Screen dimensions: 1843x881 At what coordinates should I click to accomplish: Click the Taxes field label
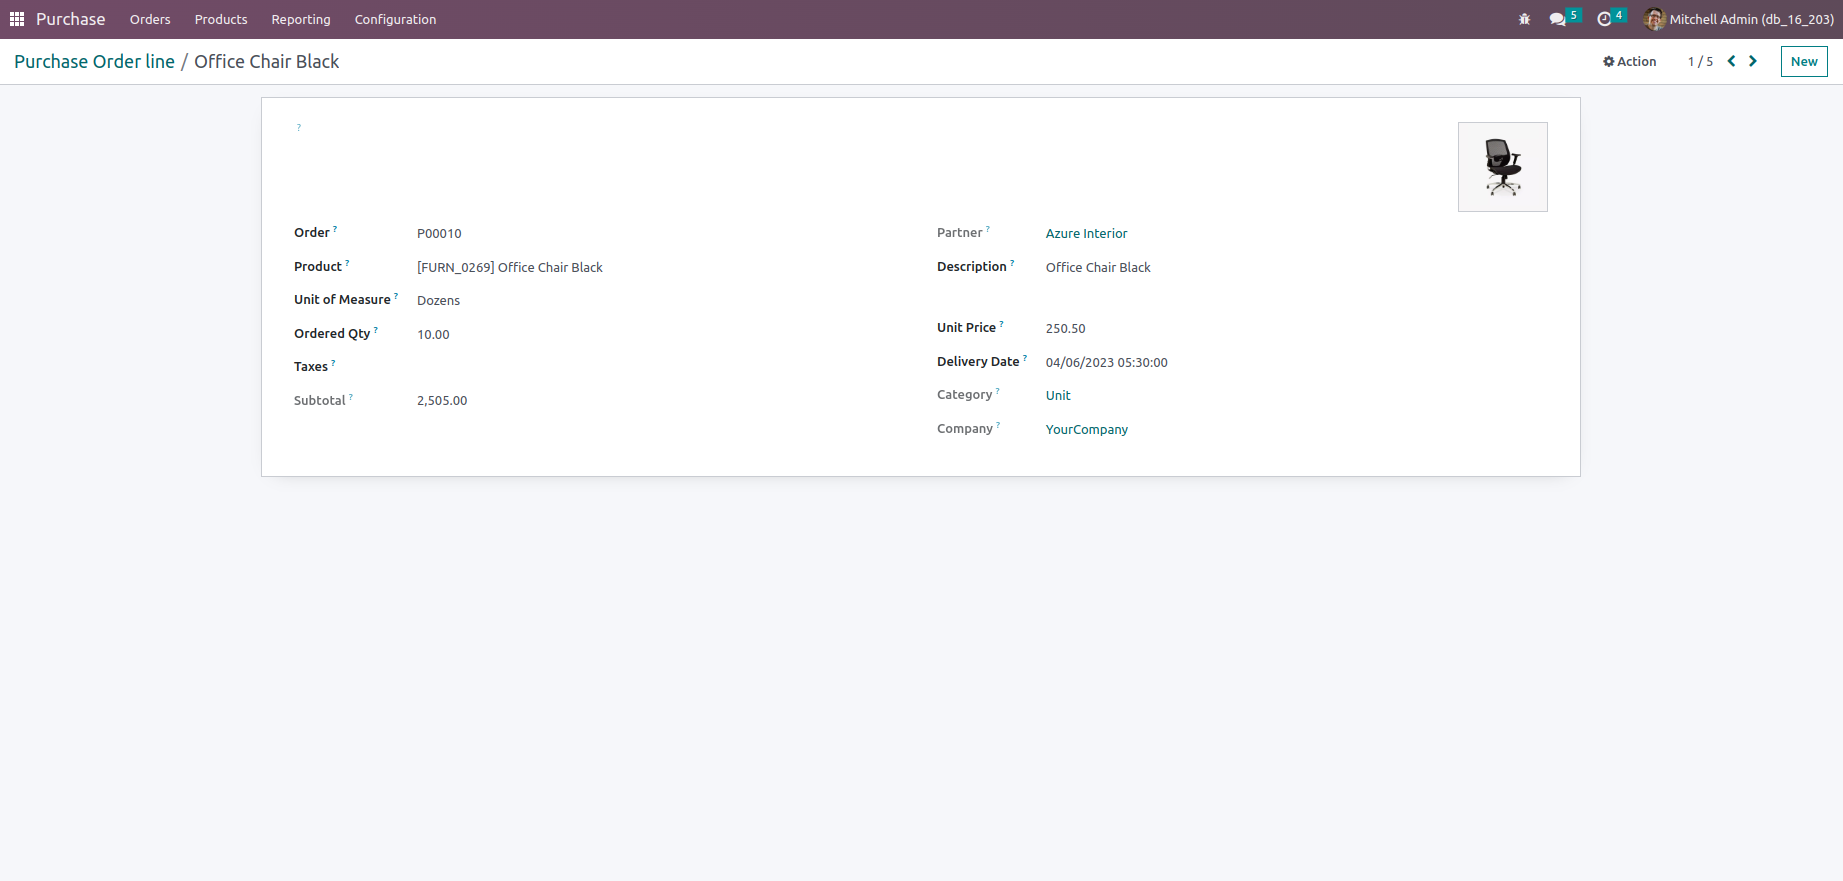pos(311,366)
